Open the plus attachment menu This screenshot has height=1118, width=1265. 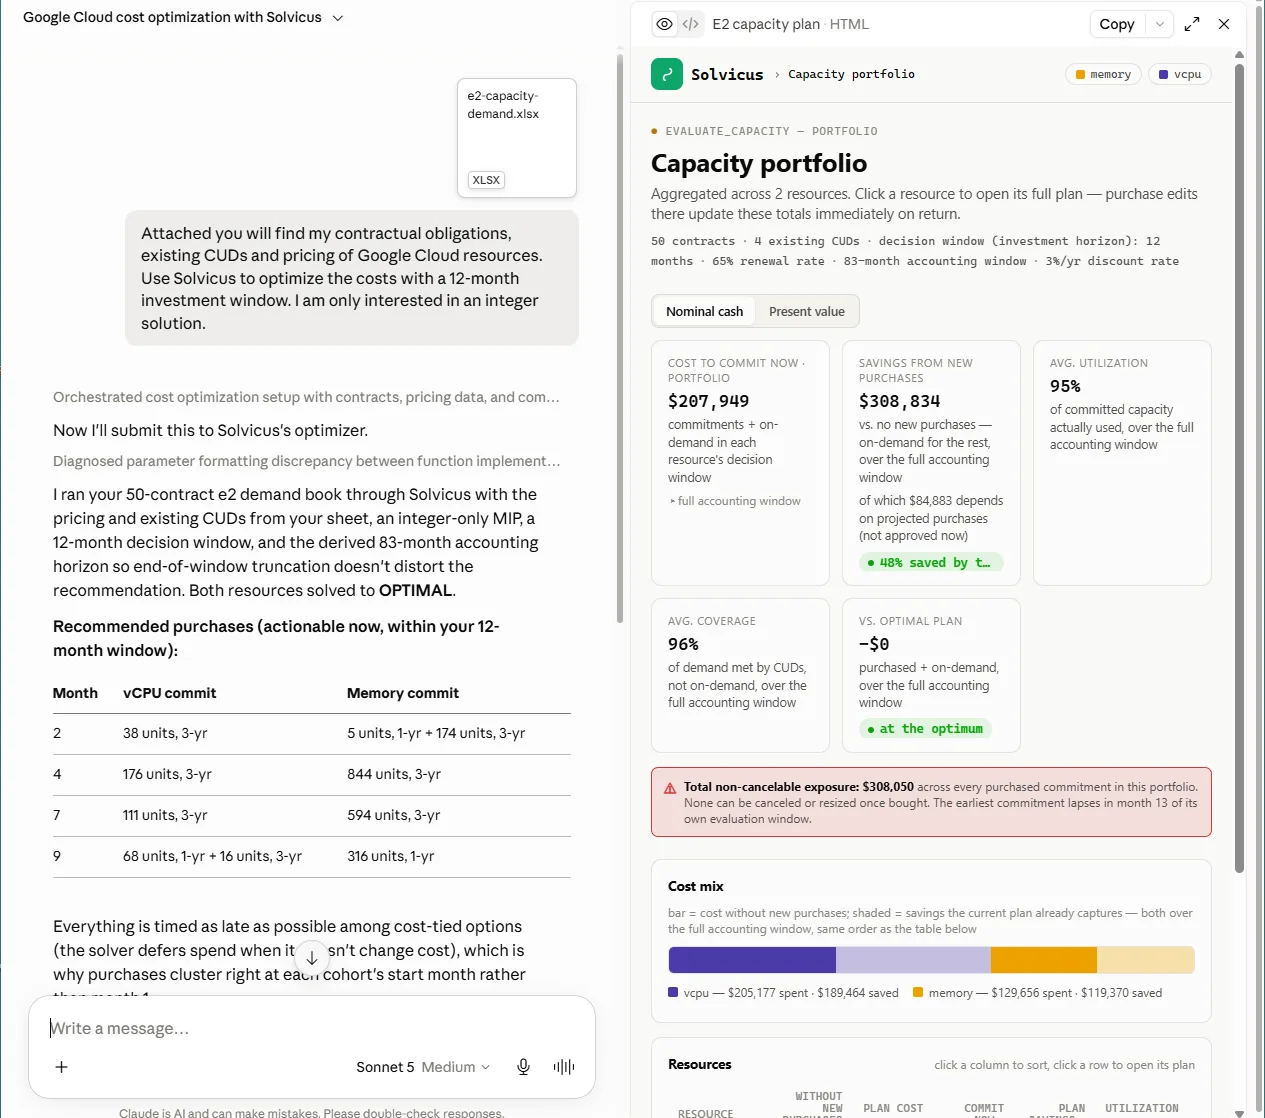coord(61,1067)
